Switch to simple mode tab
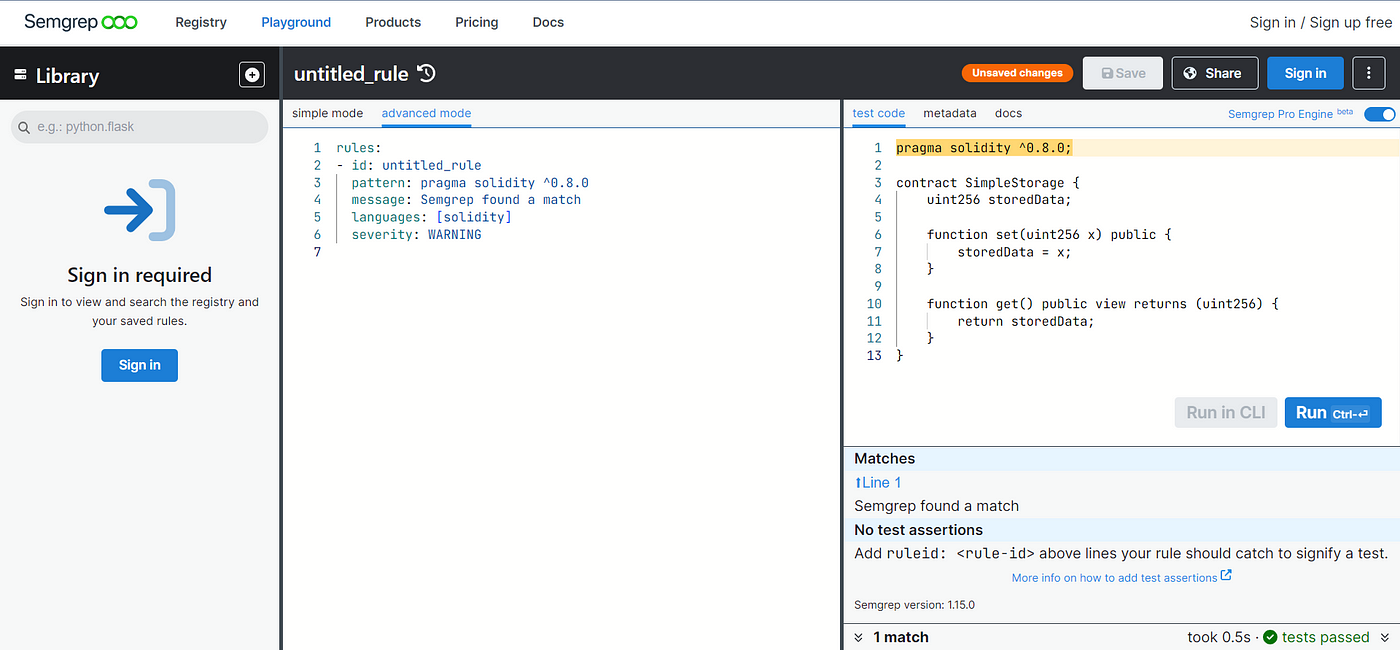This screenshot has height=650, width=1400. point(327,113)
